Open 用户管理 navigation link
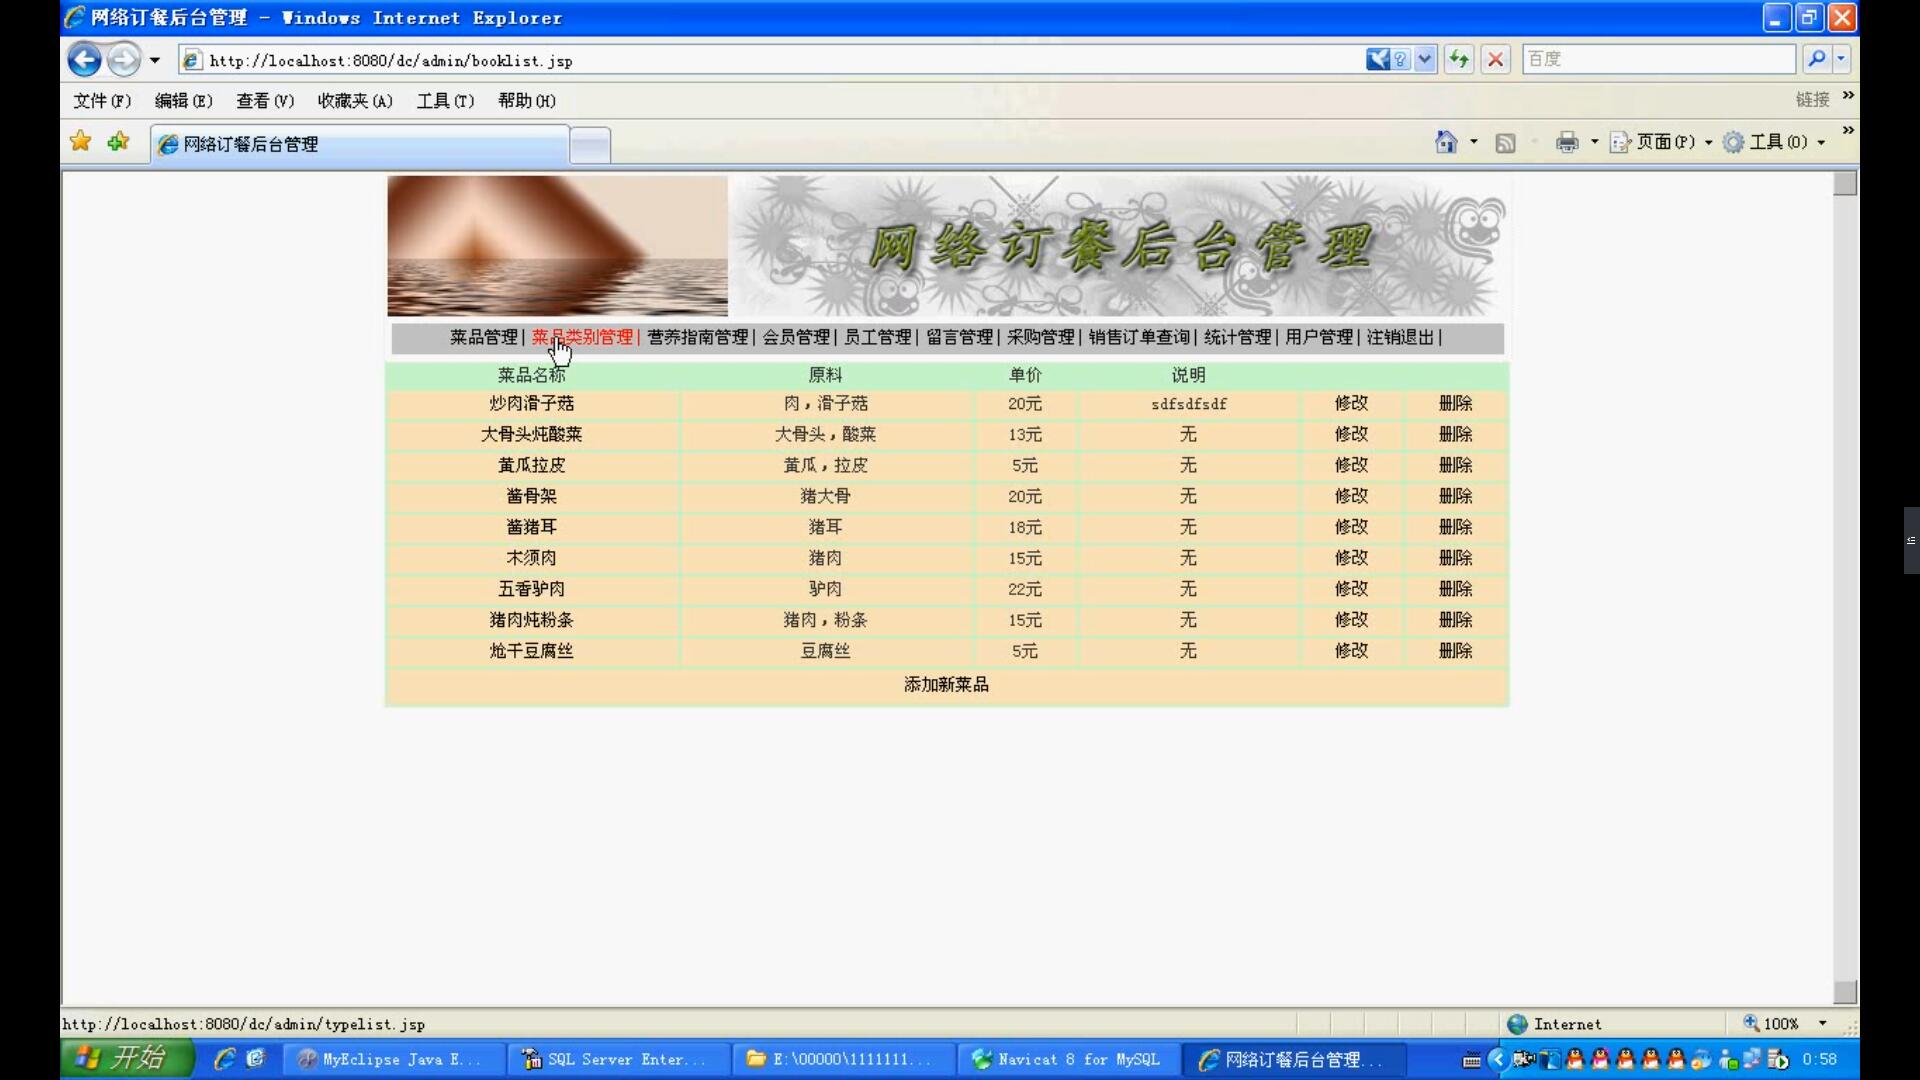 pos(1319,338)
